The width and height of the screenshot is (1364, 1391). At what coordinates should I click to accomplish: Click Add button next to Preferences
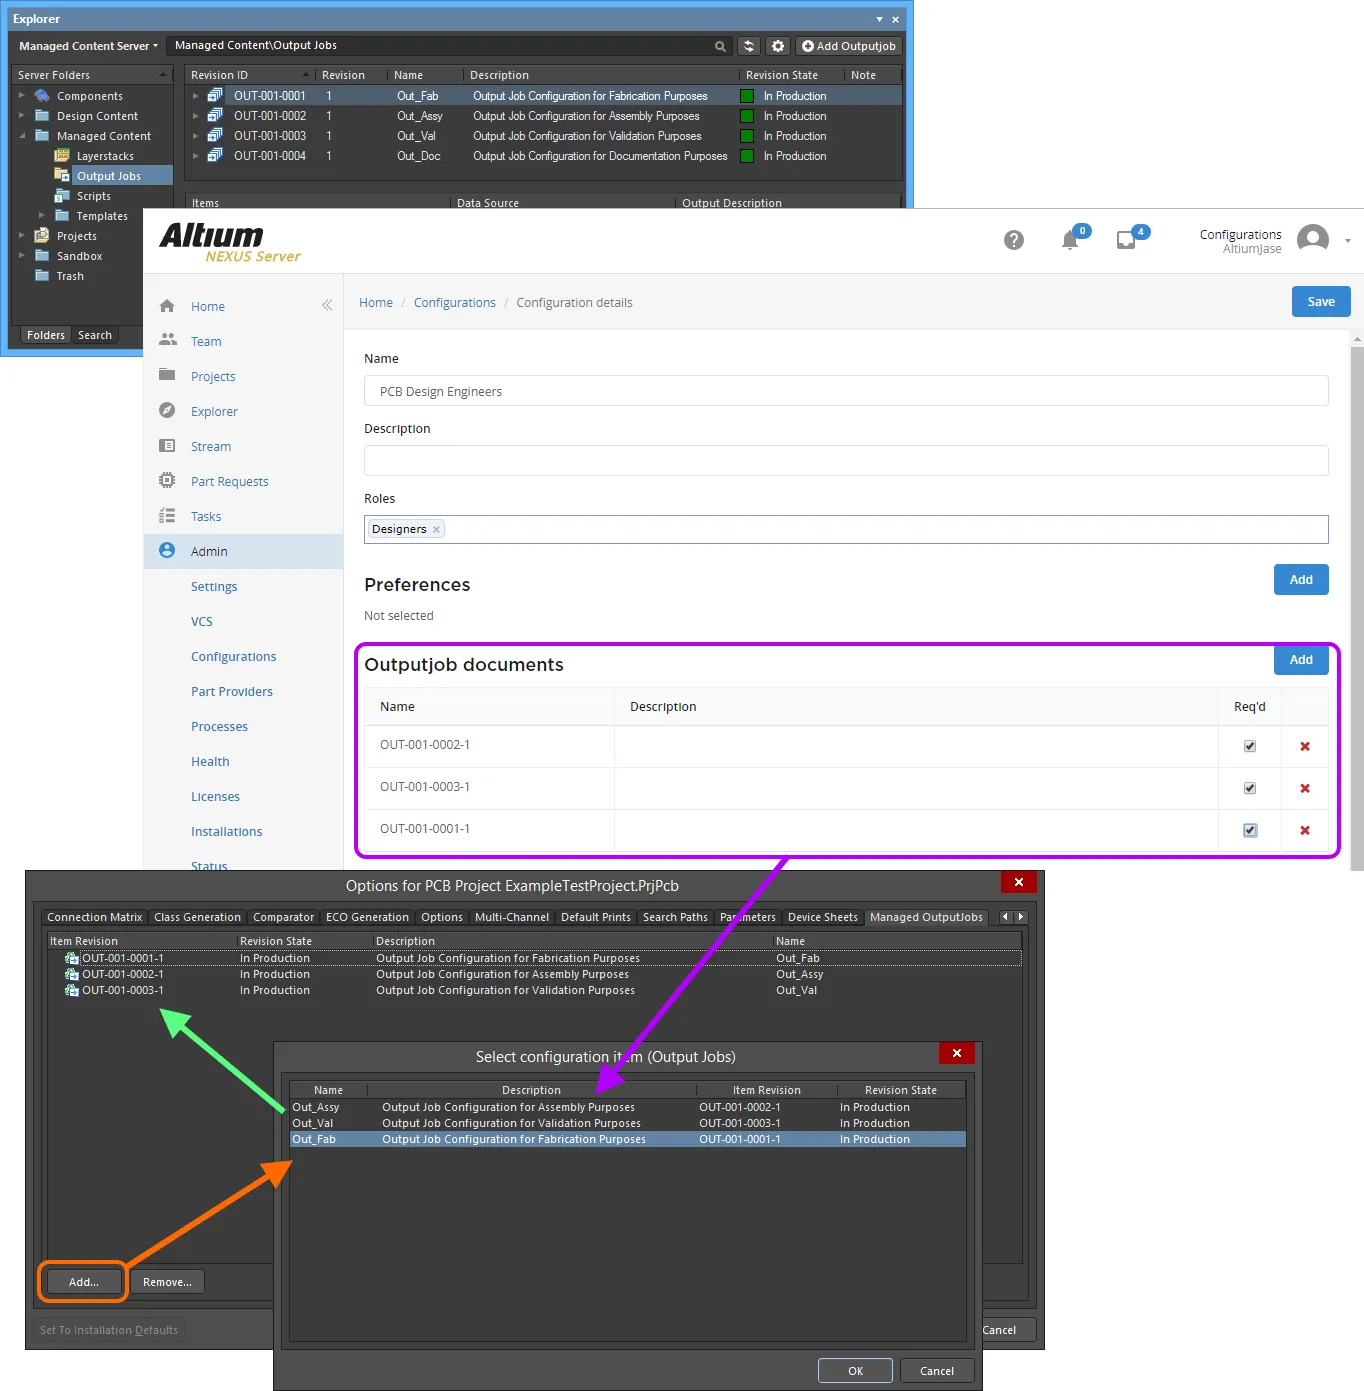point(1301,580)
